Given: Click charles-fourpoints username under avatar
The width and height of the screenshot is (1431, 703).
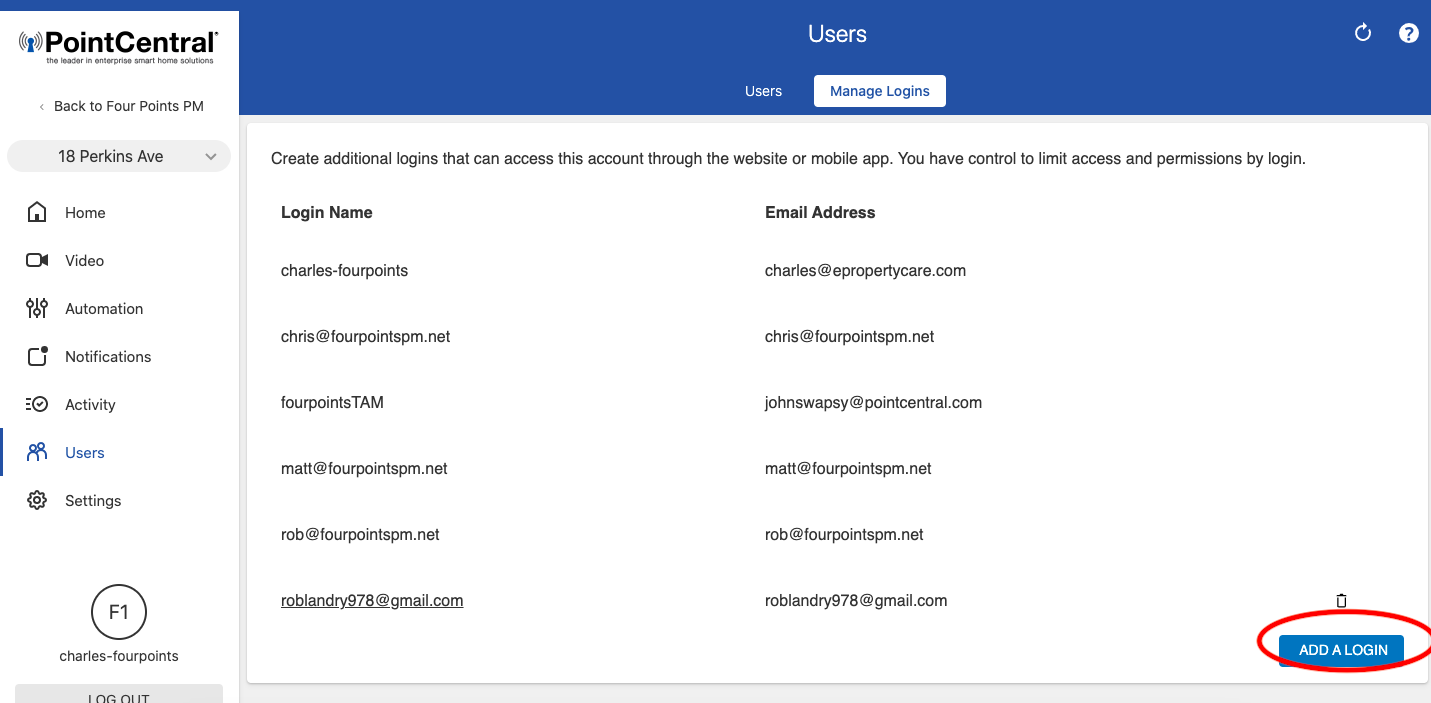Looking at the screenshot, I should click(119, 656).
